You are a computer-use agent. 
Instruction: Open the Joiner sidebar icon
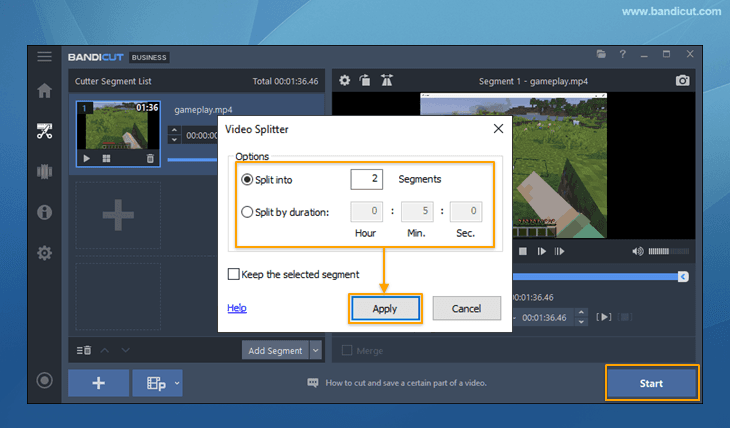45,172
